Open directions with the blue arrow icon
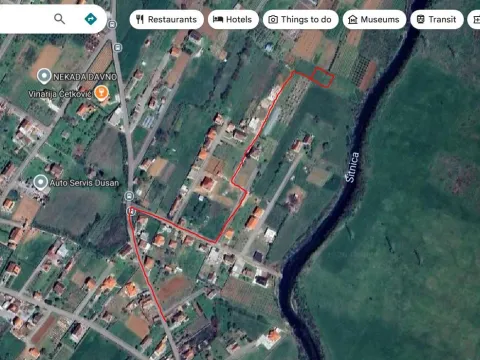This screenshot has height=360, width=480. 91,19
